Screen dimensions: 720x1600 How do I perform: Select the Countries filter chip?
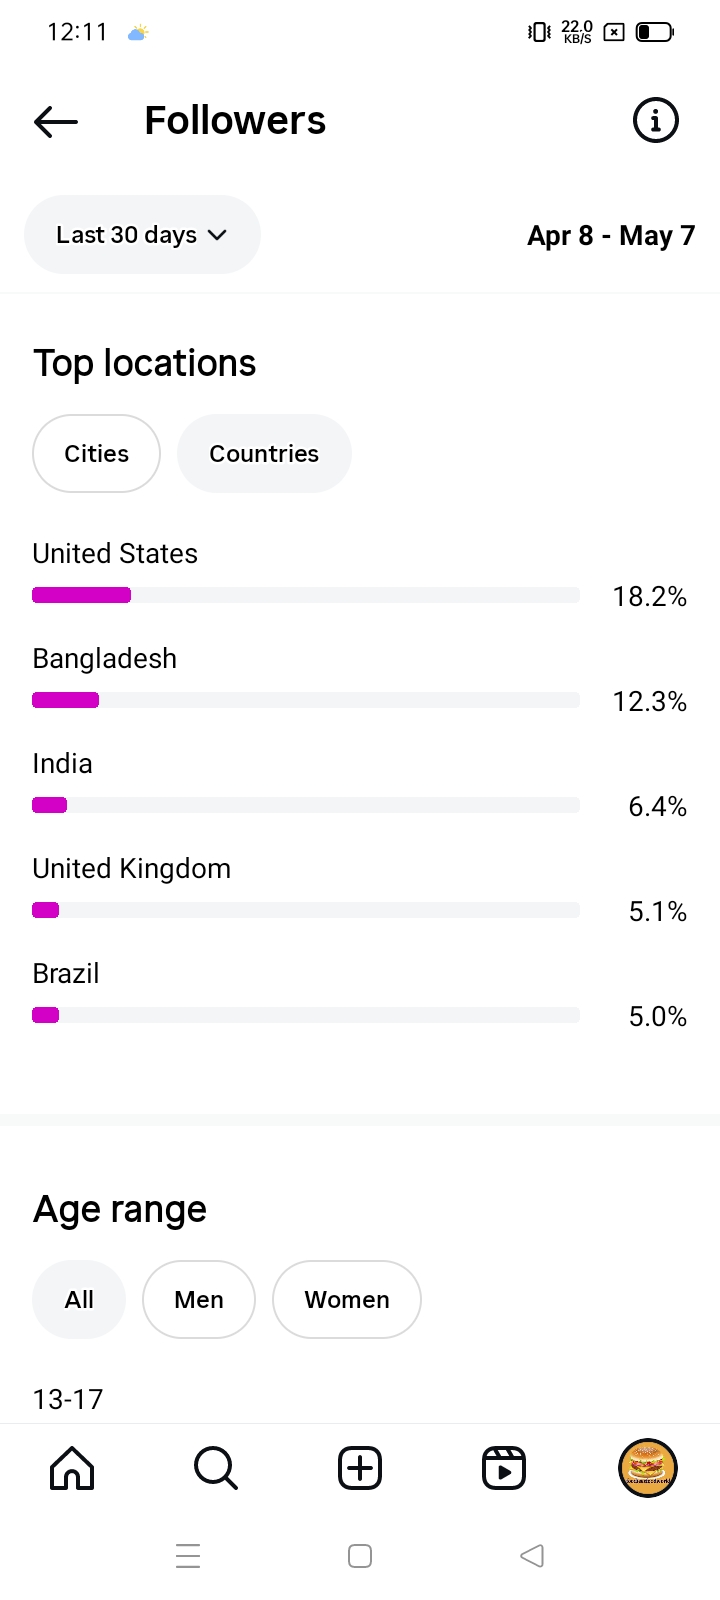tap(264, 454)
